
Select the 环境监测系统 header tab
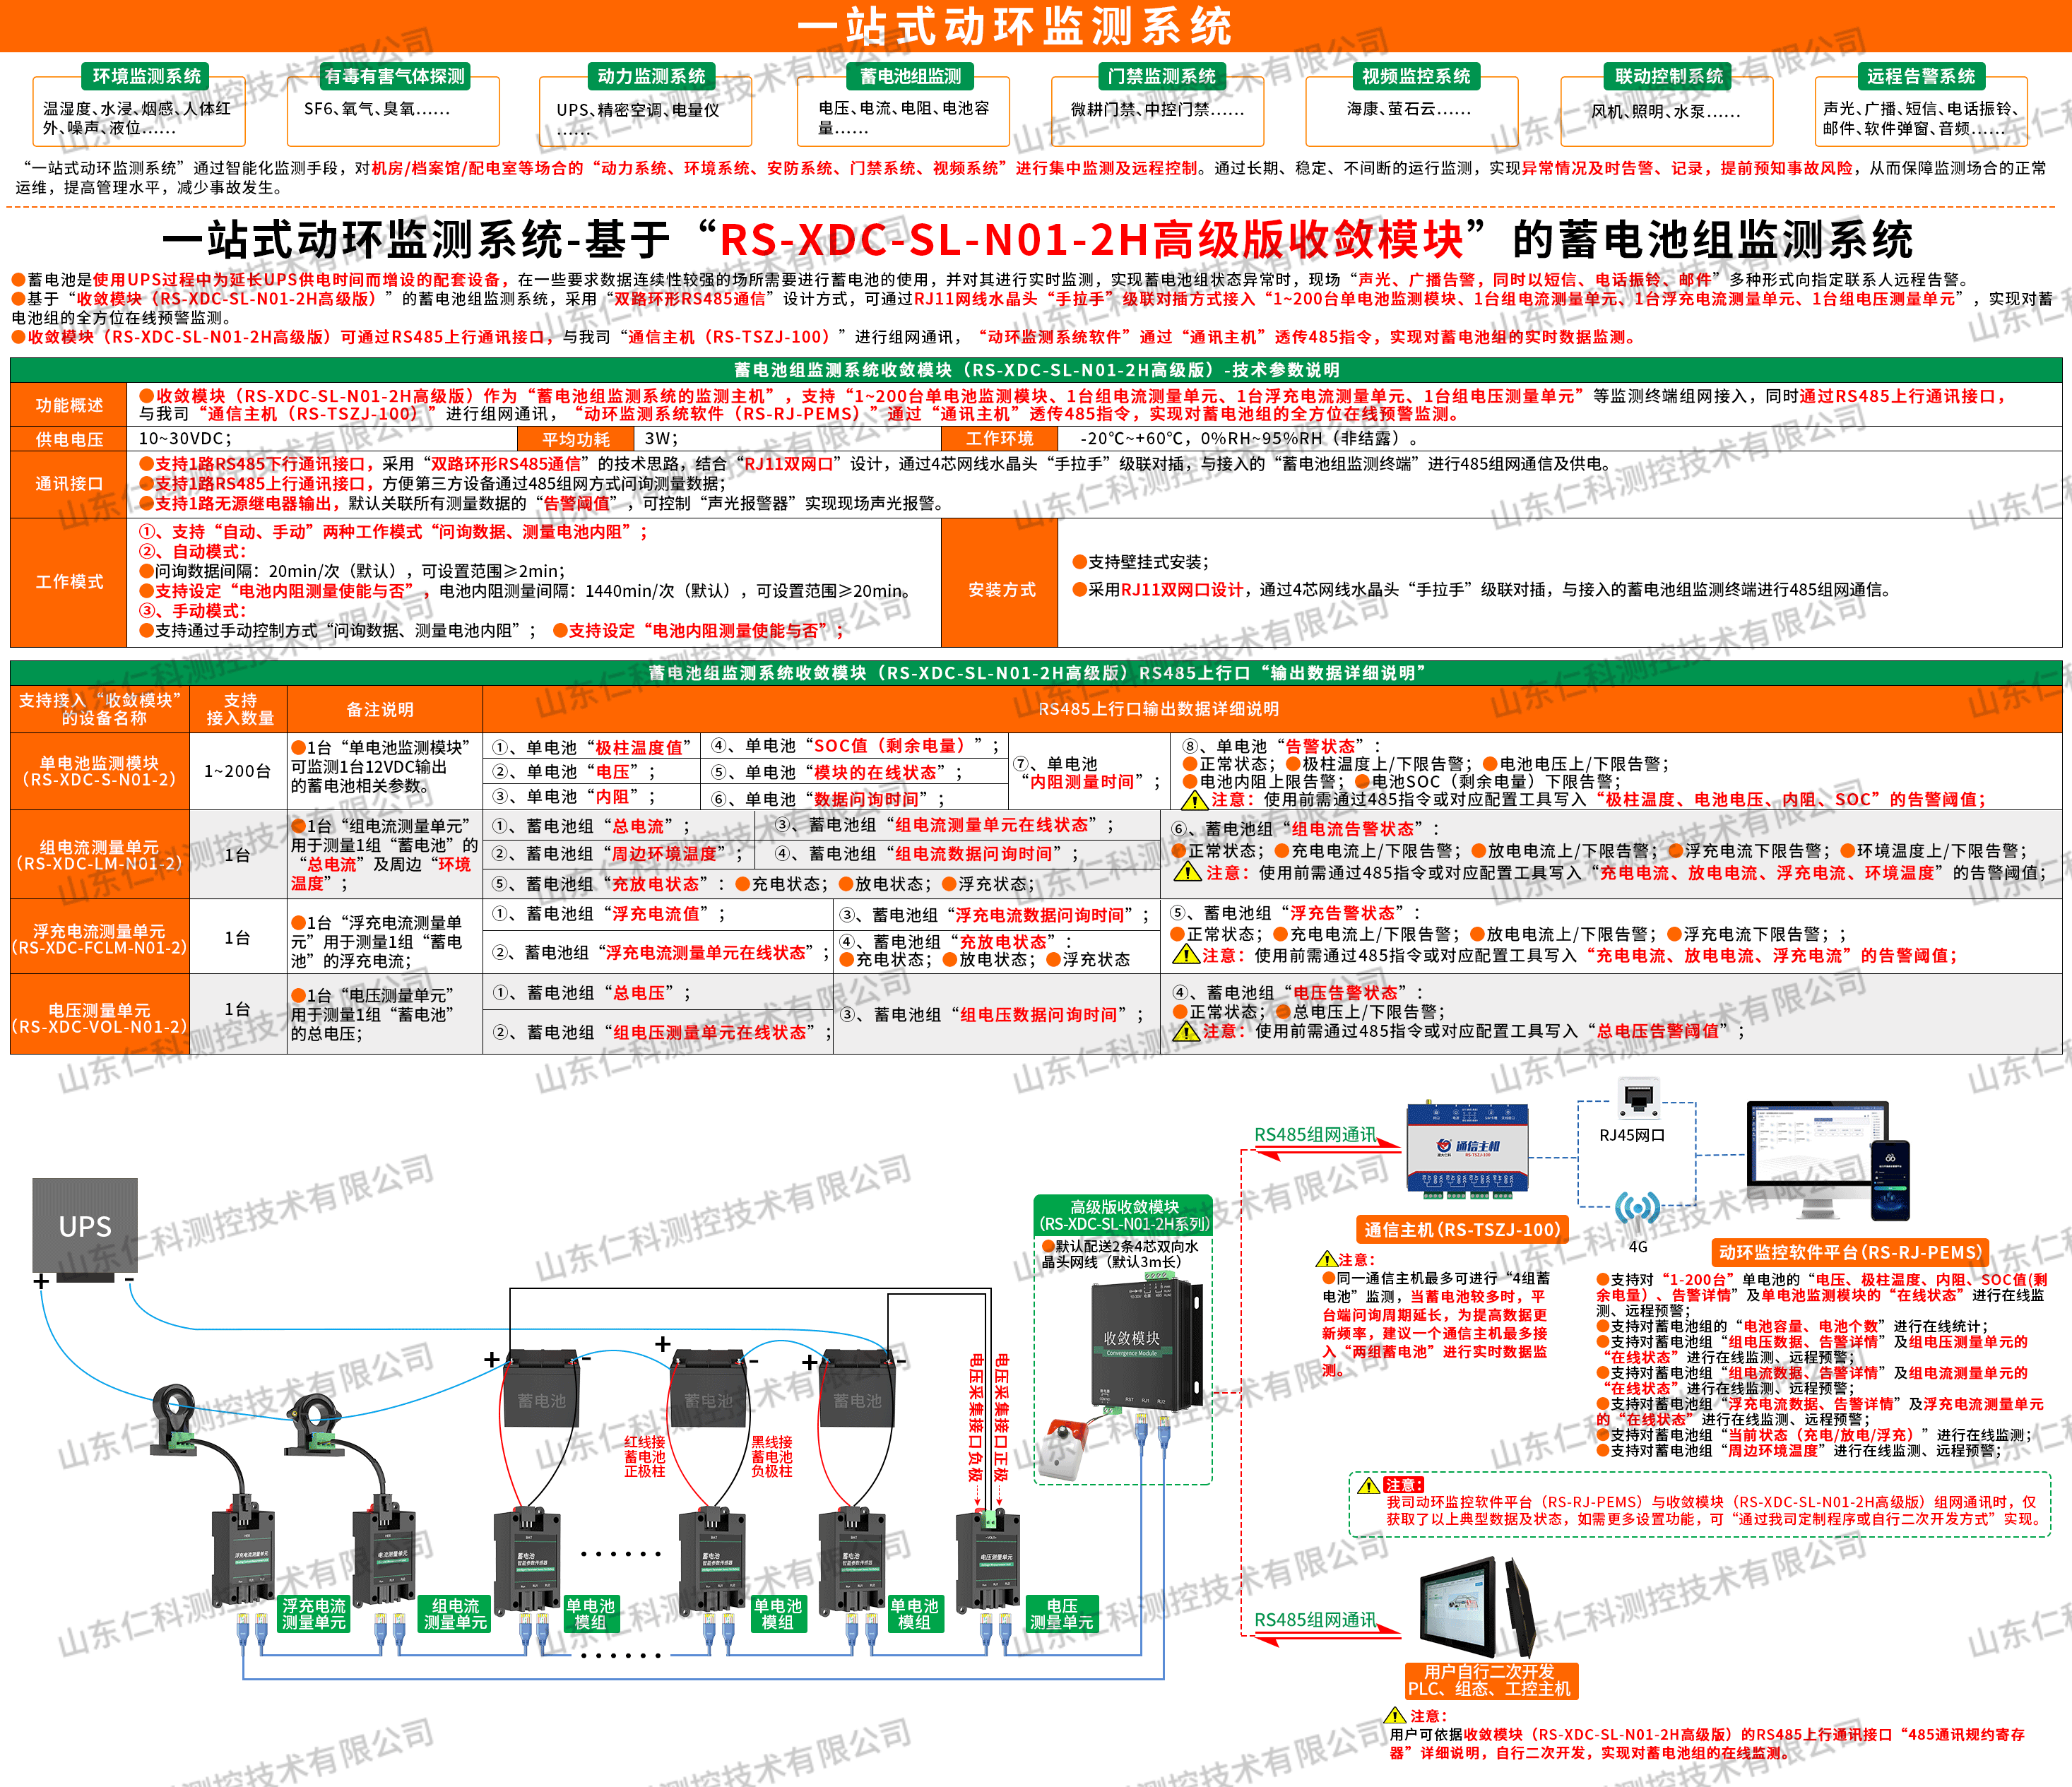pos(146,76)
